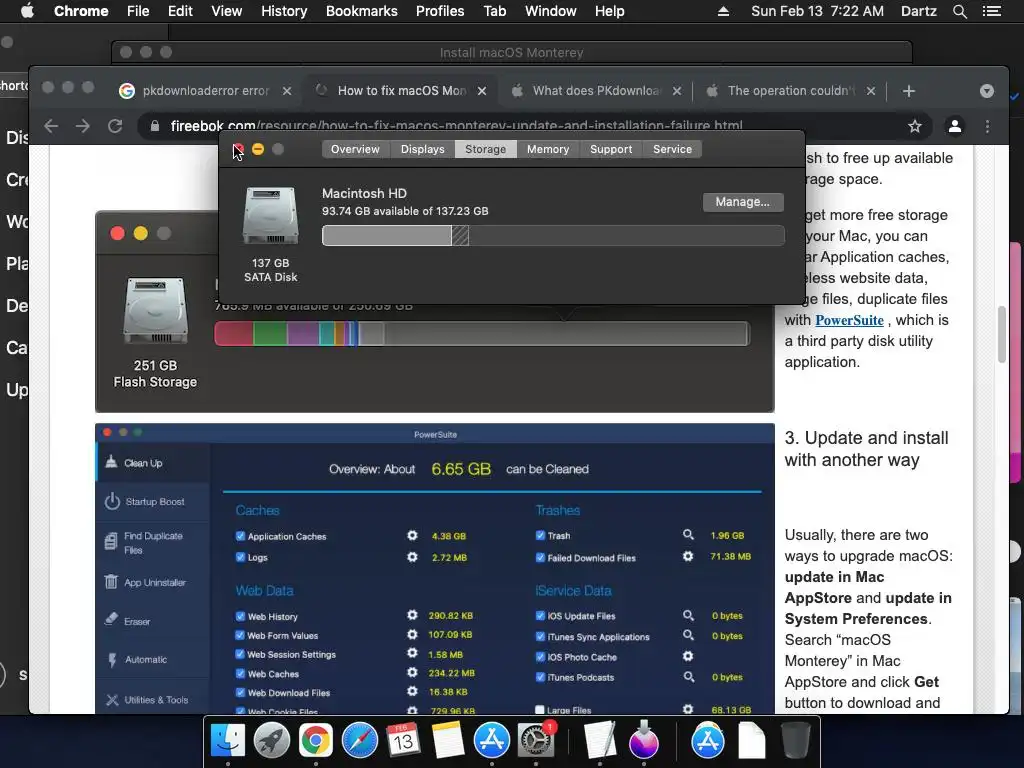Launch Safari from the Dock
The image size is (1024, 768).
tap(360, 741)
